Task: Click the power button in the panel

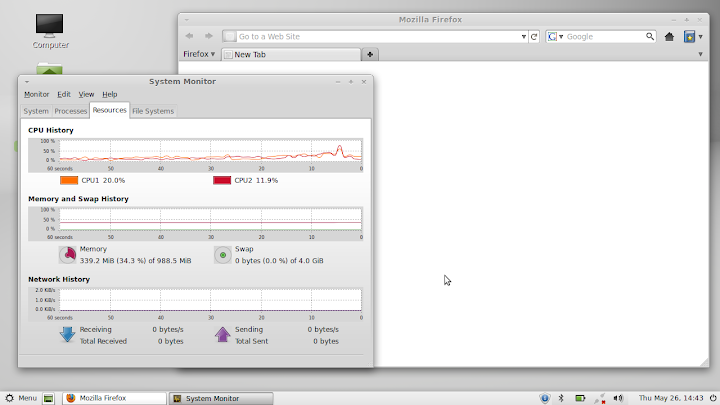Action: tap(713, 398)
